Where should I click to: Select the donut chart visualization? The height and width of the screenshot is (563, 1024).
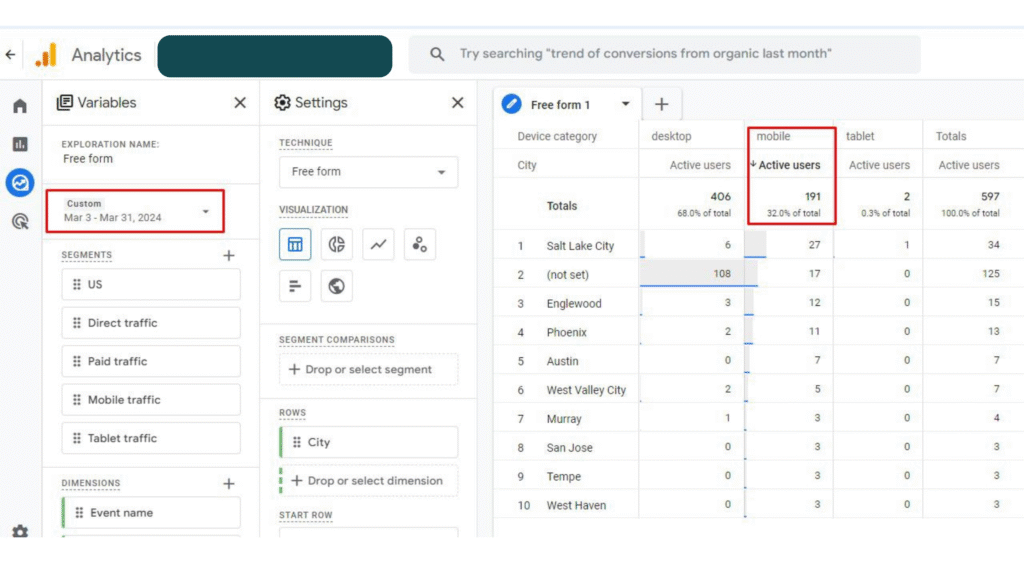pos(337,244)
